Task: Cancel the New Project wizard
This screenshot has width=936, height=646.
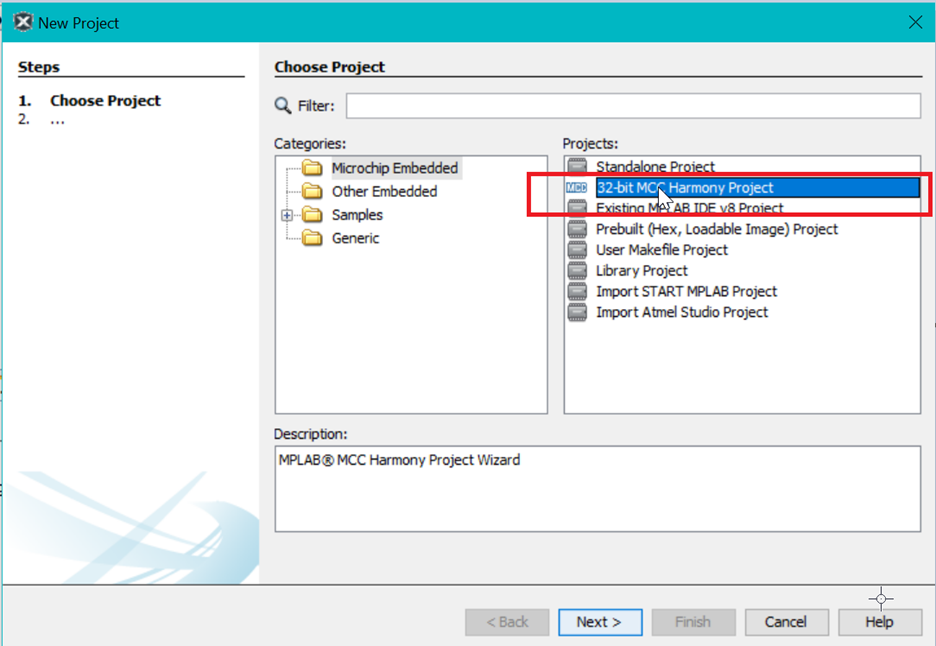Action: (785, 621)
